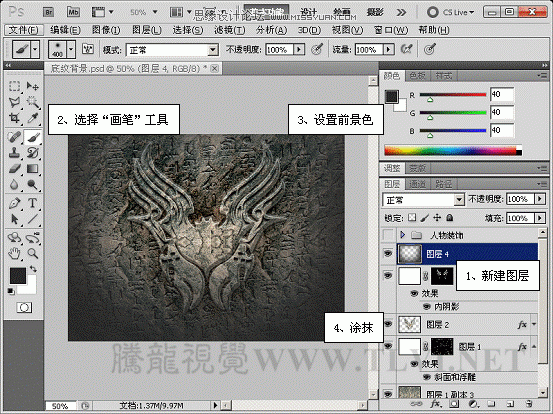
Task: Select the Line tool
Action: tap(33, 219)
